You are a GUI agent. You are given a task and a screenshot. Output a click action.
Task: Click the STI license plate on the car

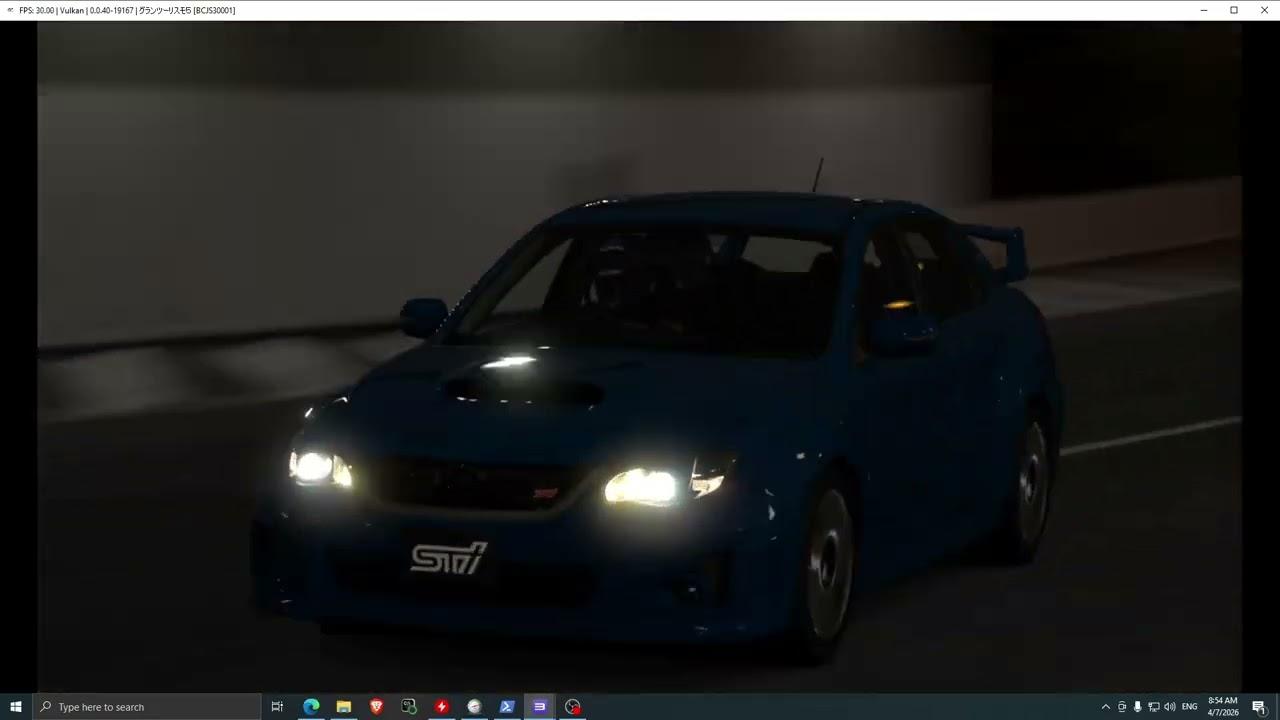(449, 558)
